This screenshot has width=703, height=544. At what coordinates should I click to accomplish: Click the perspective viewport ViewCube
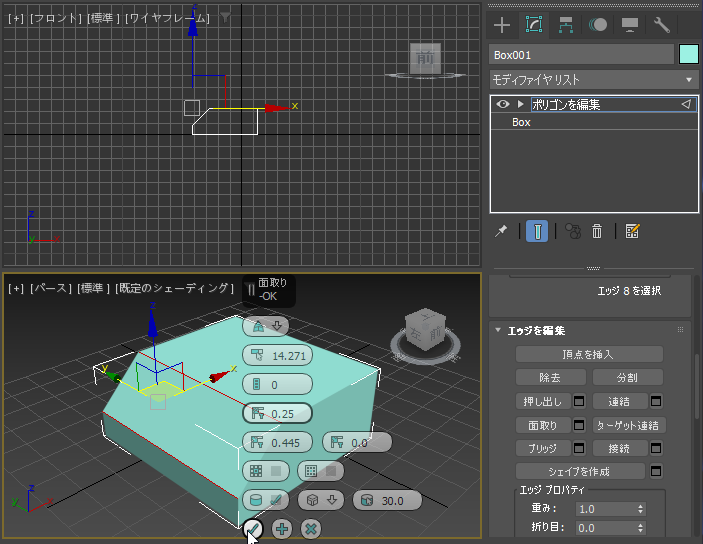[x=425, y=329]
